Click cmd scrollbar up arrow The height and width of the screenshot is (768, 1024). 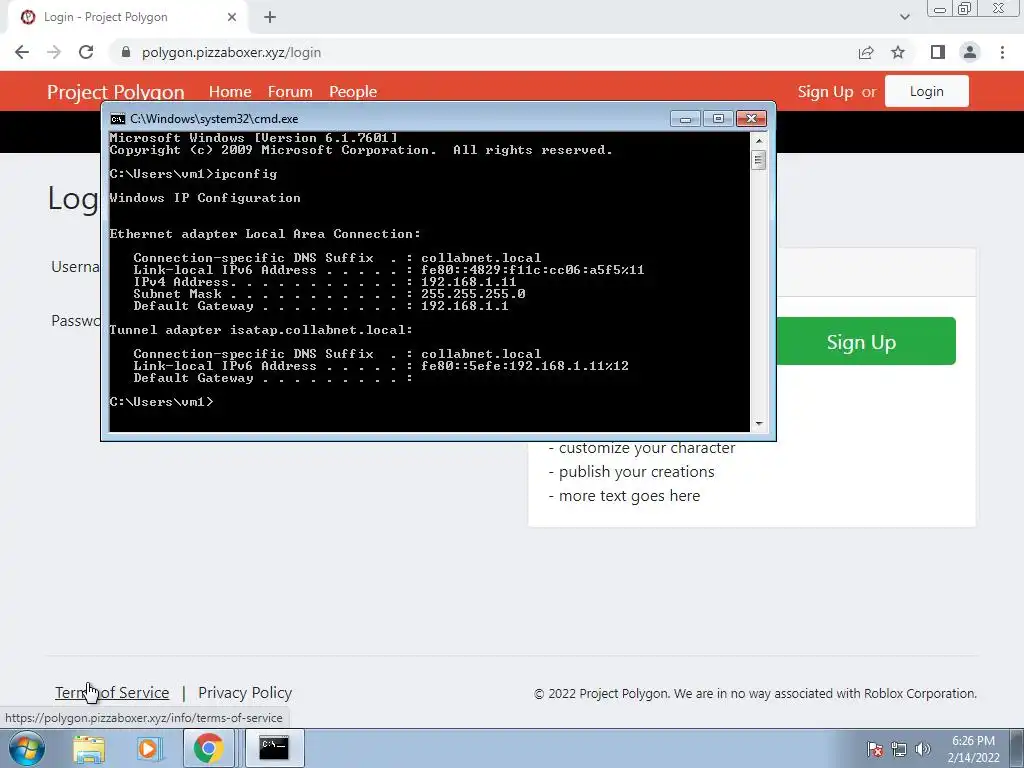[758, 140]
